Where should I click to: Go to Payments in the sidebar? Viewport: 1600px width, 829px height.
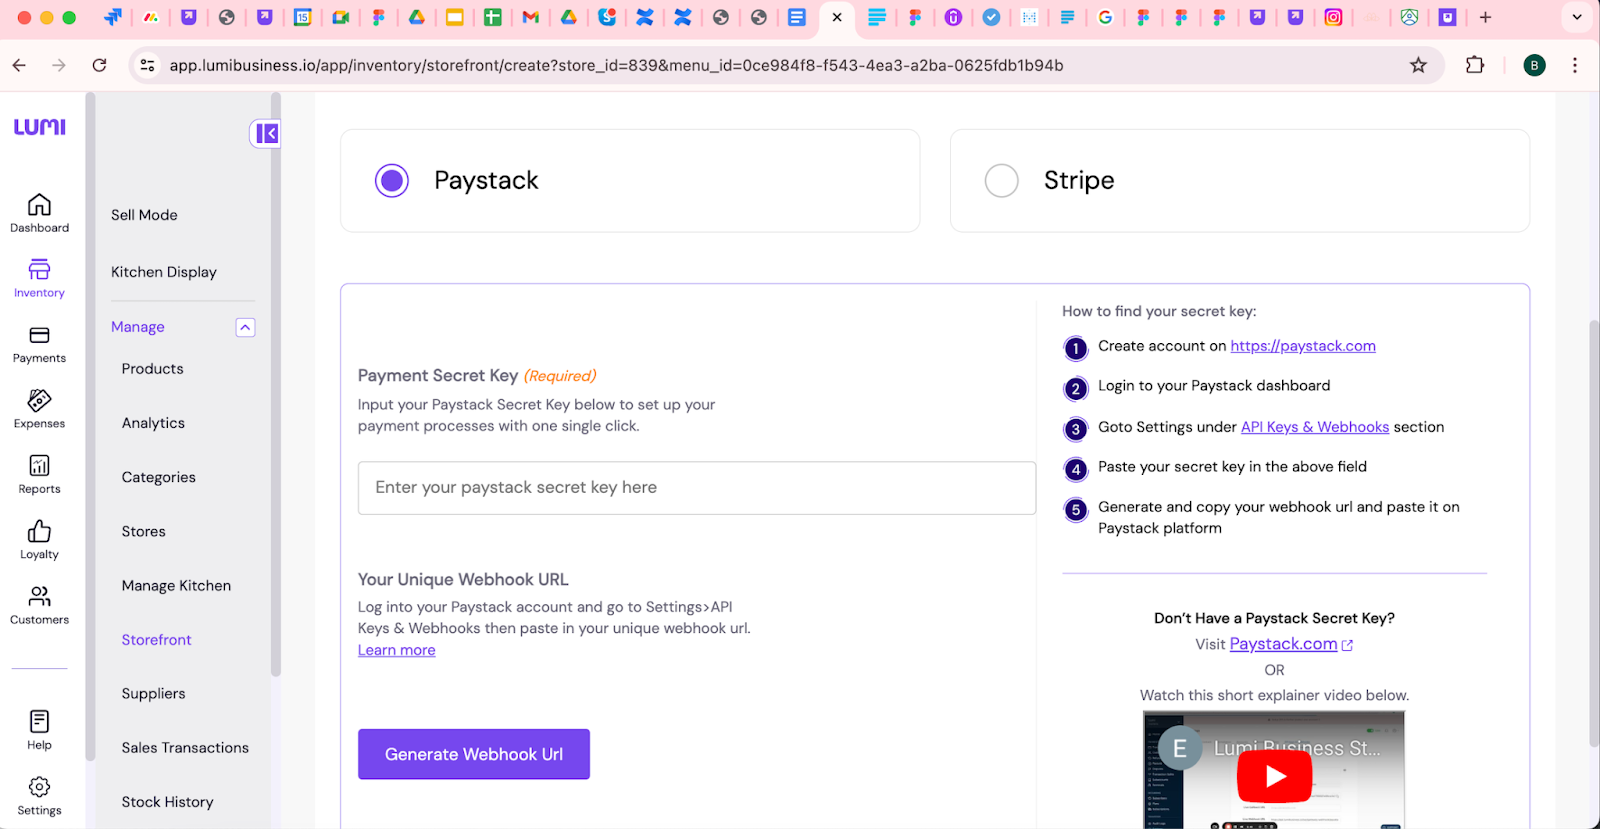click(x=39, y=344)
